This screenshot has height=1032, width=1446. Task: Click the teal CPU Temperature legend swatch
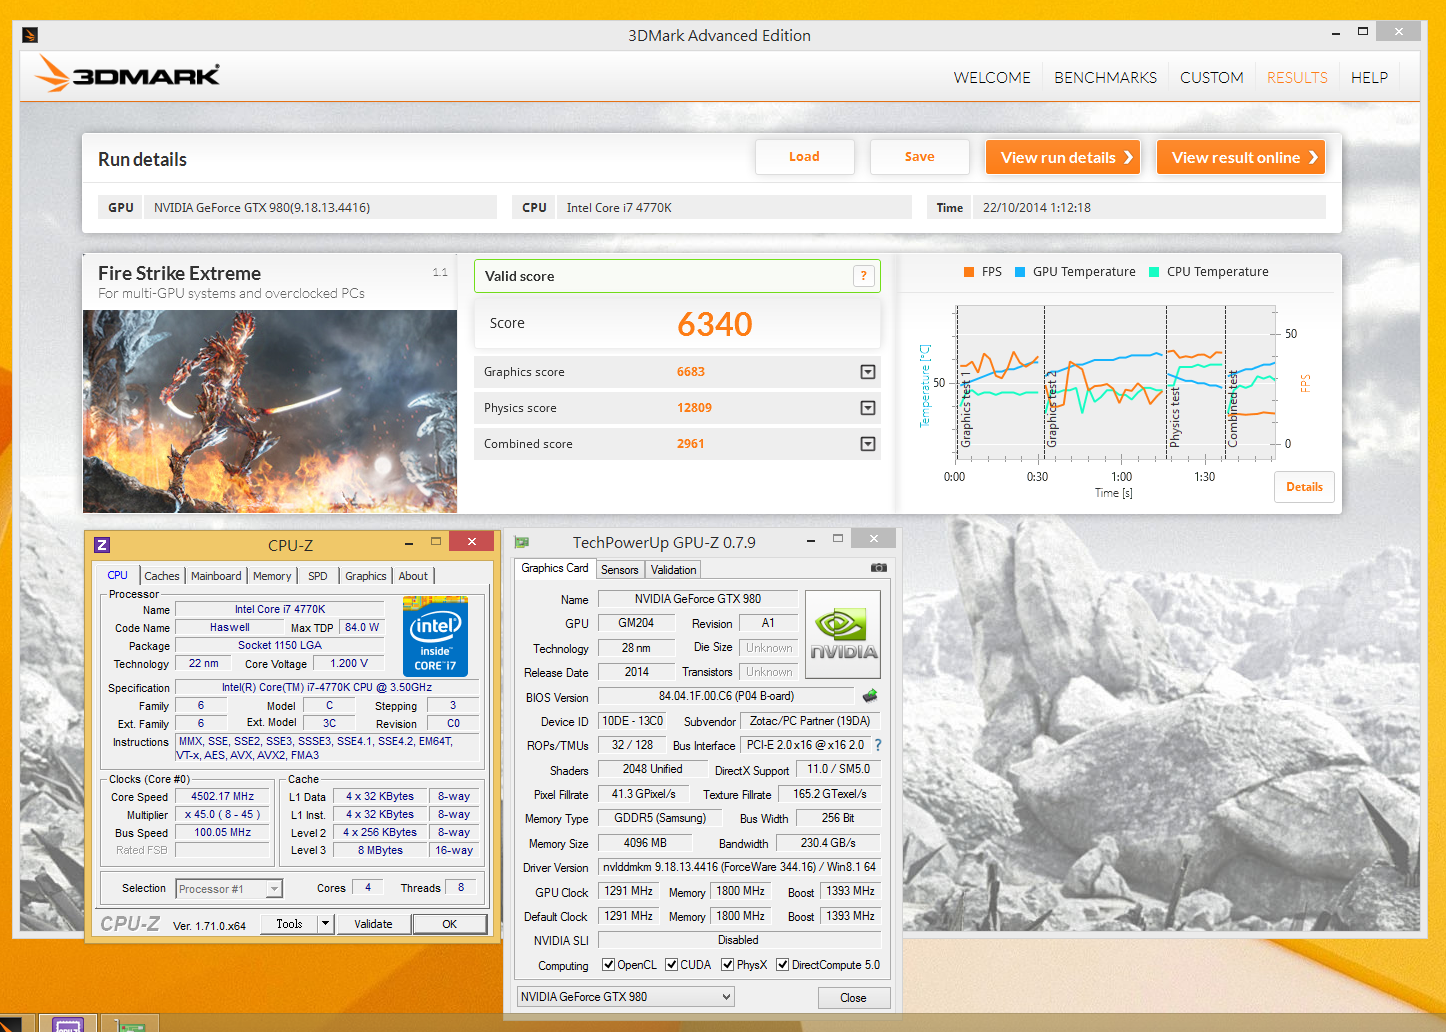pyautogui.click(x=1155, y=272)
